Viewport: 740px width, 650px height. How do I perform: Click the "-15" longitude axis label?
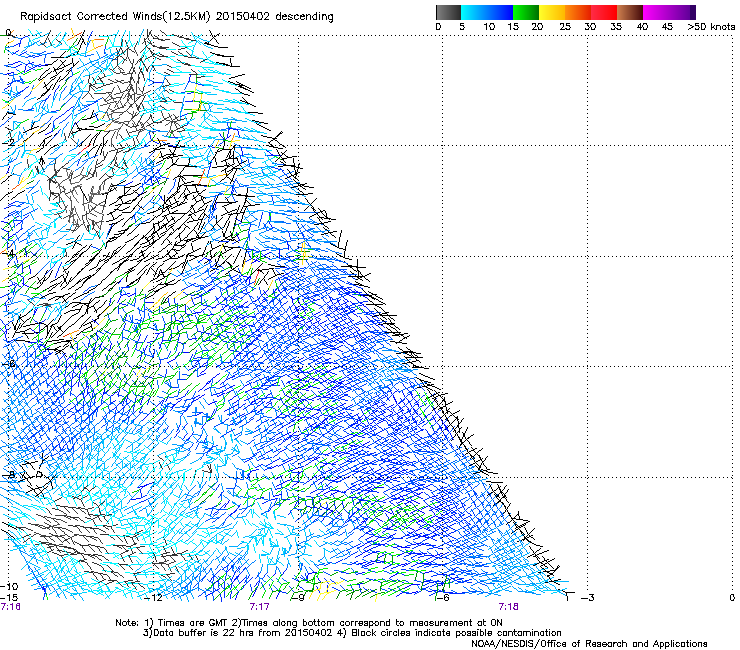[x=9, y=598]
